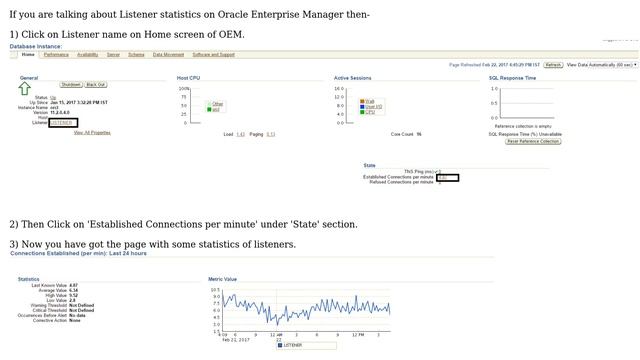Click Established Connections per minute value

442,178
